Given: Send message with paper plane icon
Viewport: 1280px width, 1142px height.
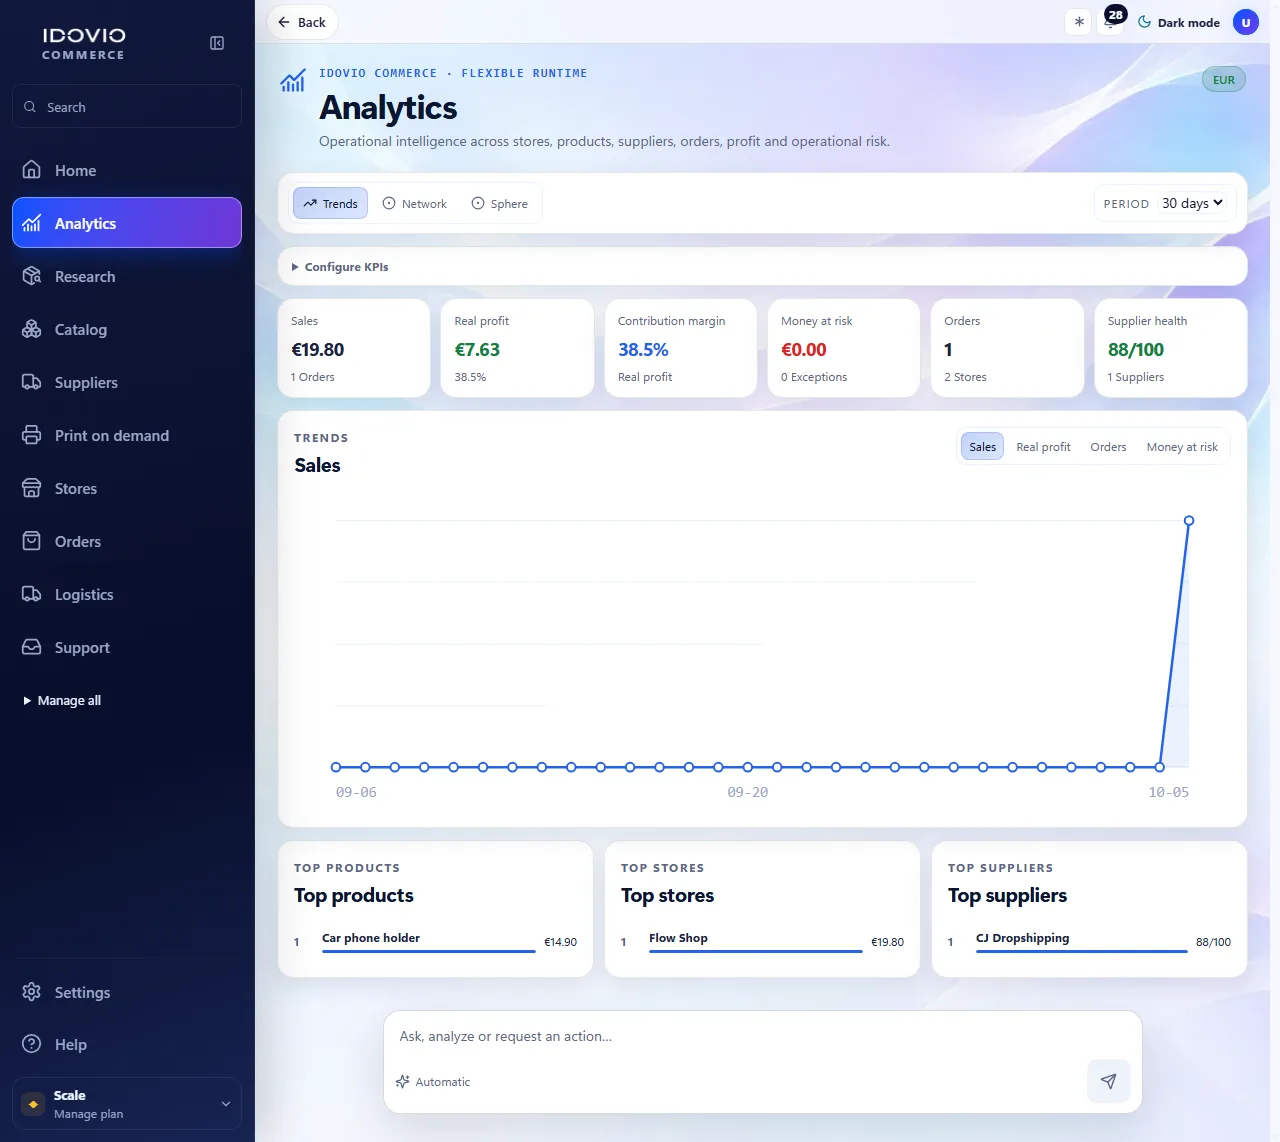Looking at the screenshot, I should pyautogui.click(x=1108, y=1081).
